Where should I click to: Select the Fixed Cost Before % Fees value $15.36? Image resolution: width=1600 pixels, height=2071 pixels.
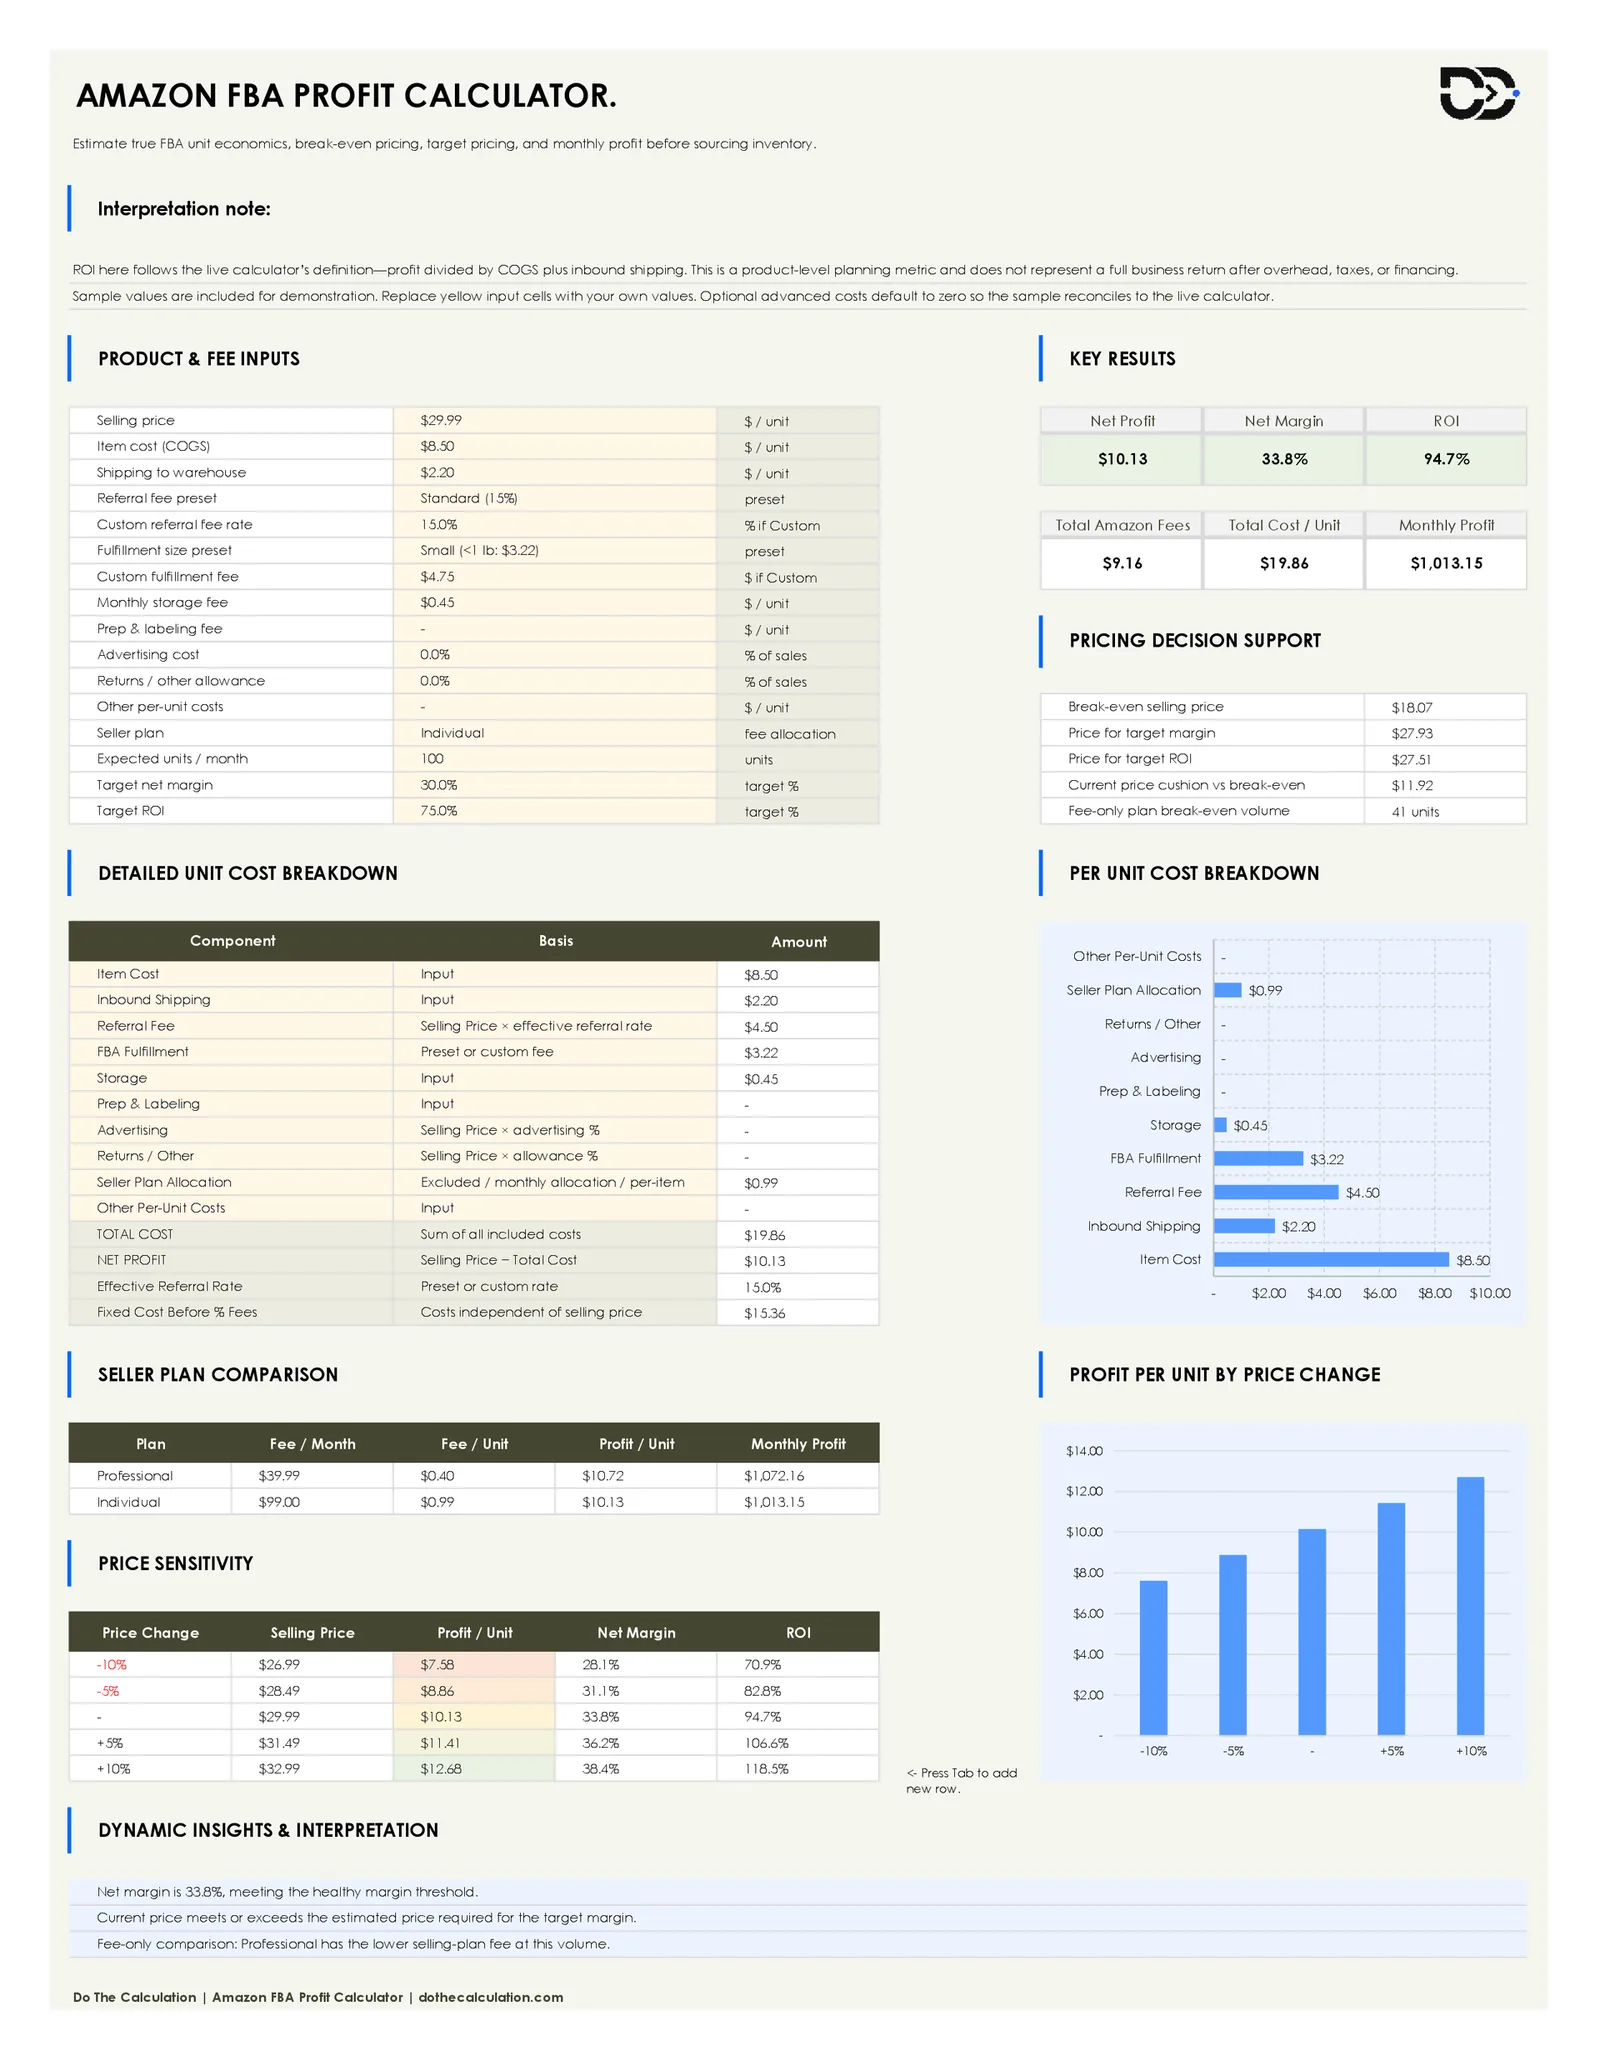[798, 1313]
